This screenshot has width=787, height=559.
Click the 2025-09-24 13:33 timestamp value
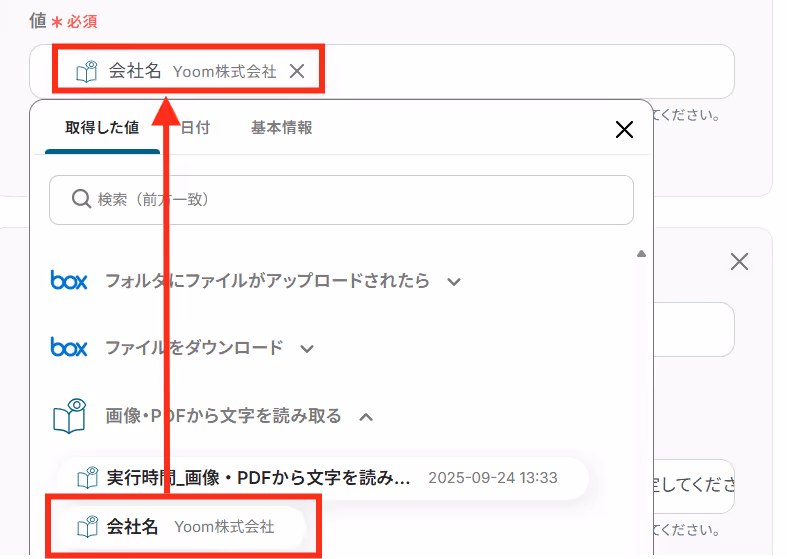tap(493, 478)
